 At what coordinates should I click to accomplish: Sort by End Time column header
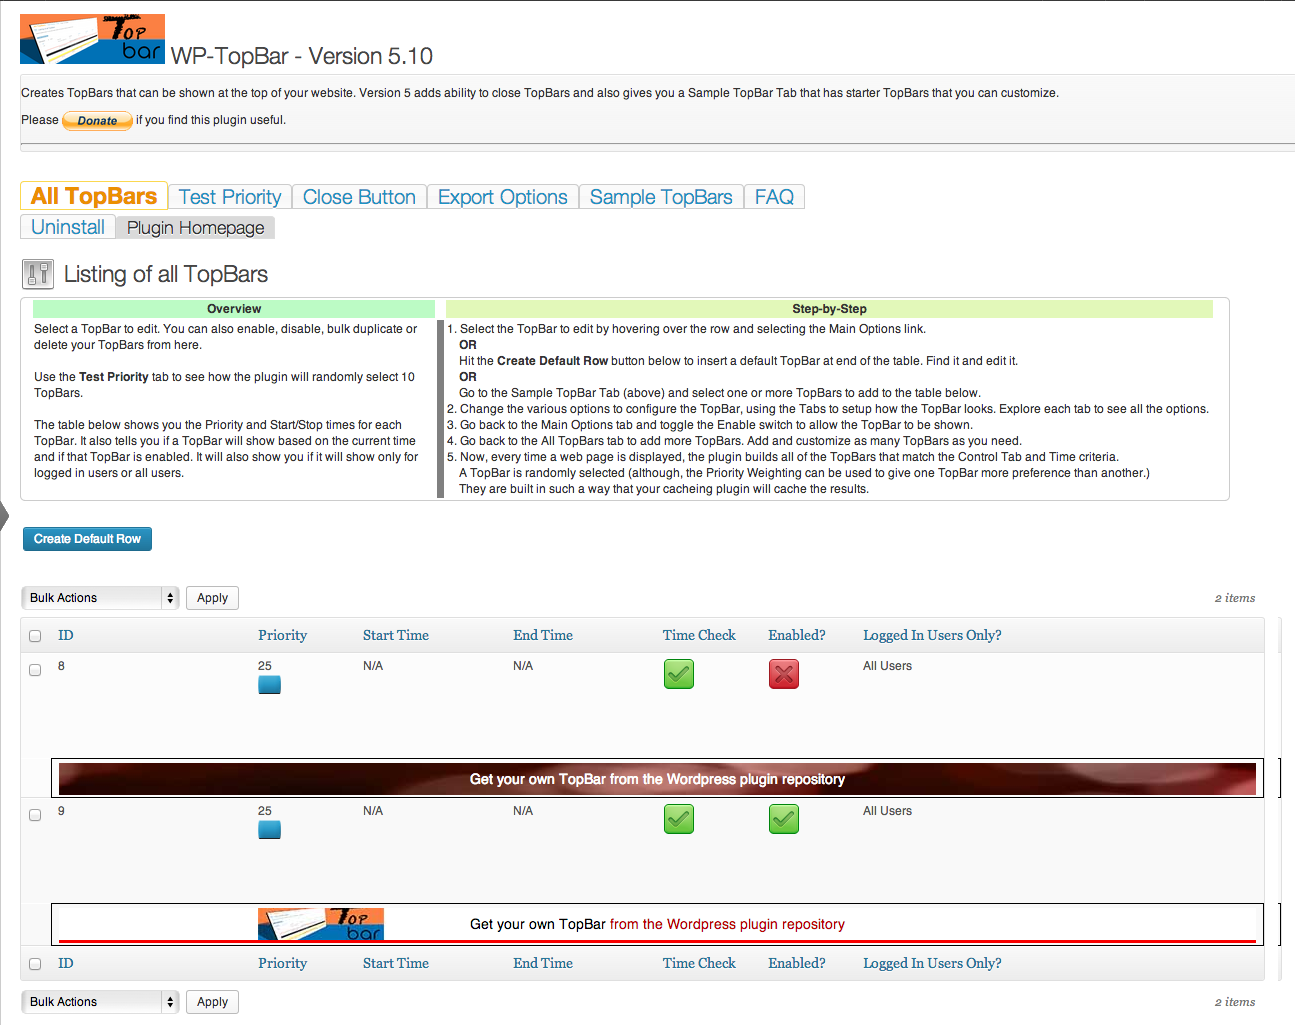click(x=543, y=635)
